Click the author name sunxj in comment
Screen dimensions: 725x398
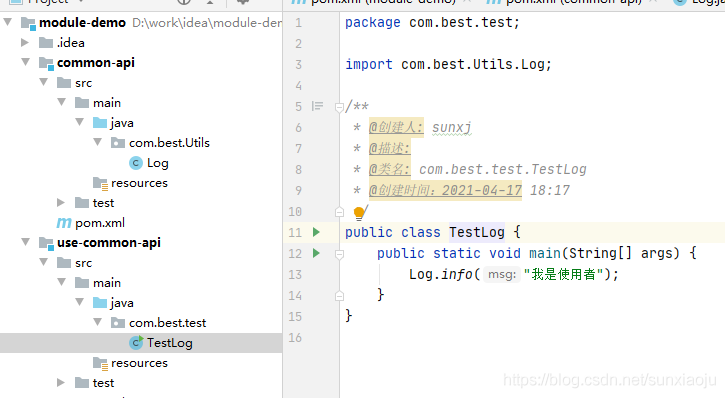point(452,127)
